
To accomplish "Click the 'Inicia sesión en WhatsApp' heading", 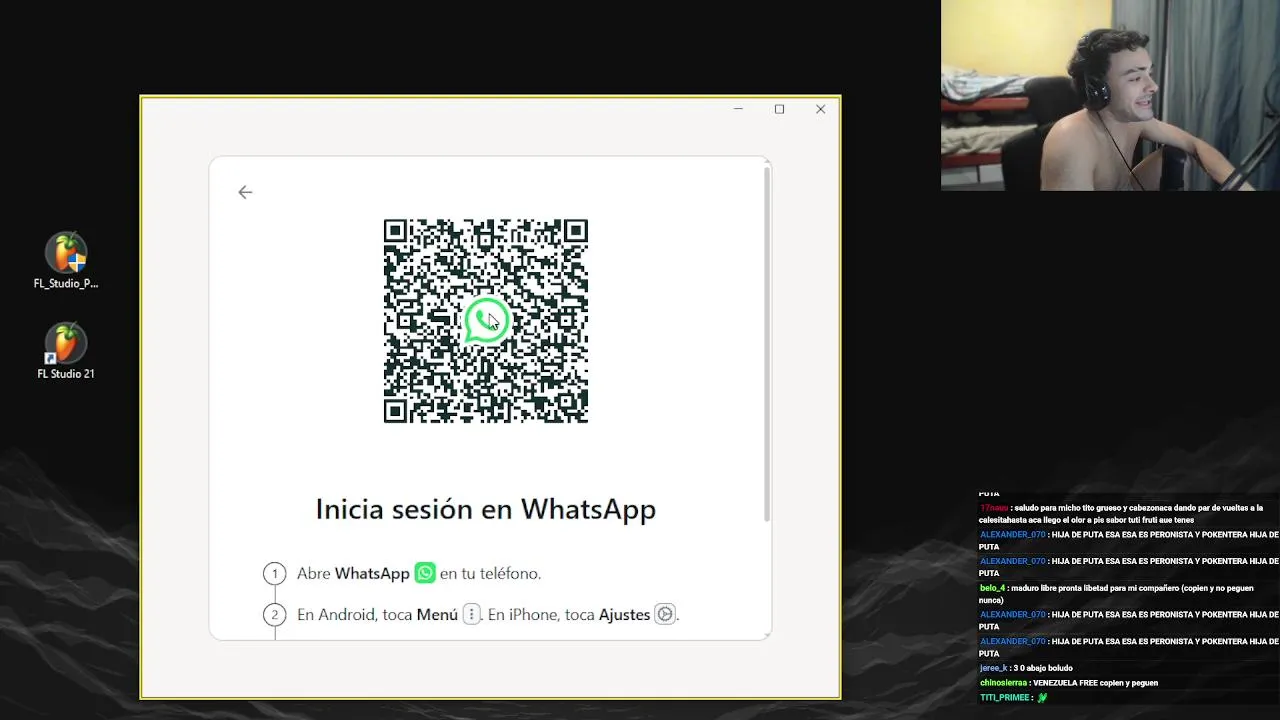I will 486,509.
